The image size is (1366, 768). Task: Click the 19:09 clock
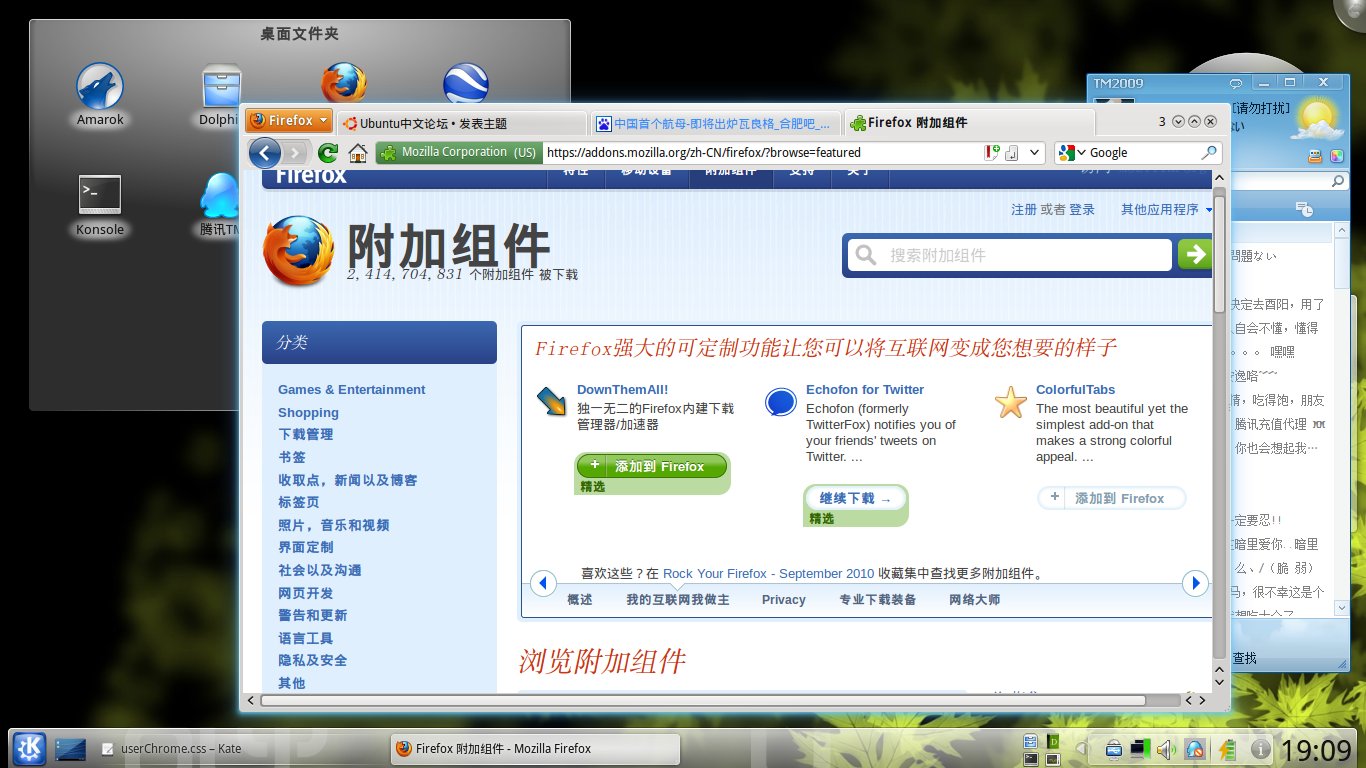pyautogui.click(x=1316, y=748)
